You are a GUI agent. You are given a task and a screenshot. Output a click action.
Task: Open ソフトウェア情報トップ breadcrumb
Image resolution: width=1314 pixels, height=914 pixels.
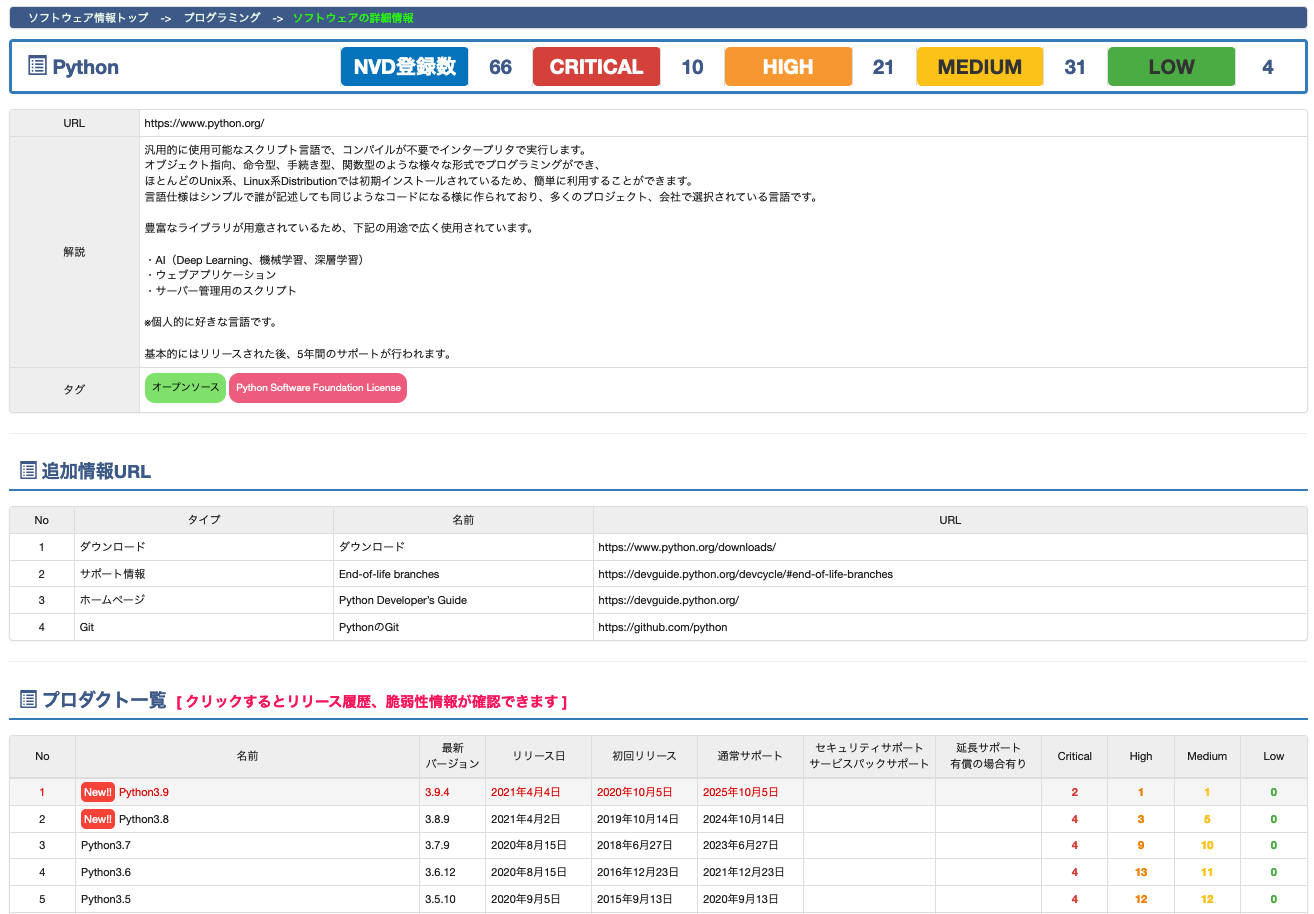88,18
